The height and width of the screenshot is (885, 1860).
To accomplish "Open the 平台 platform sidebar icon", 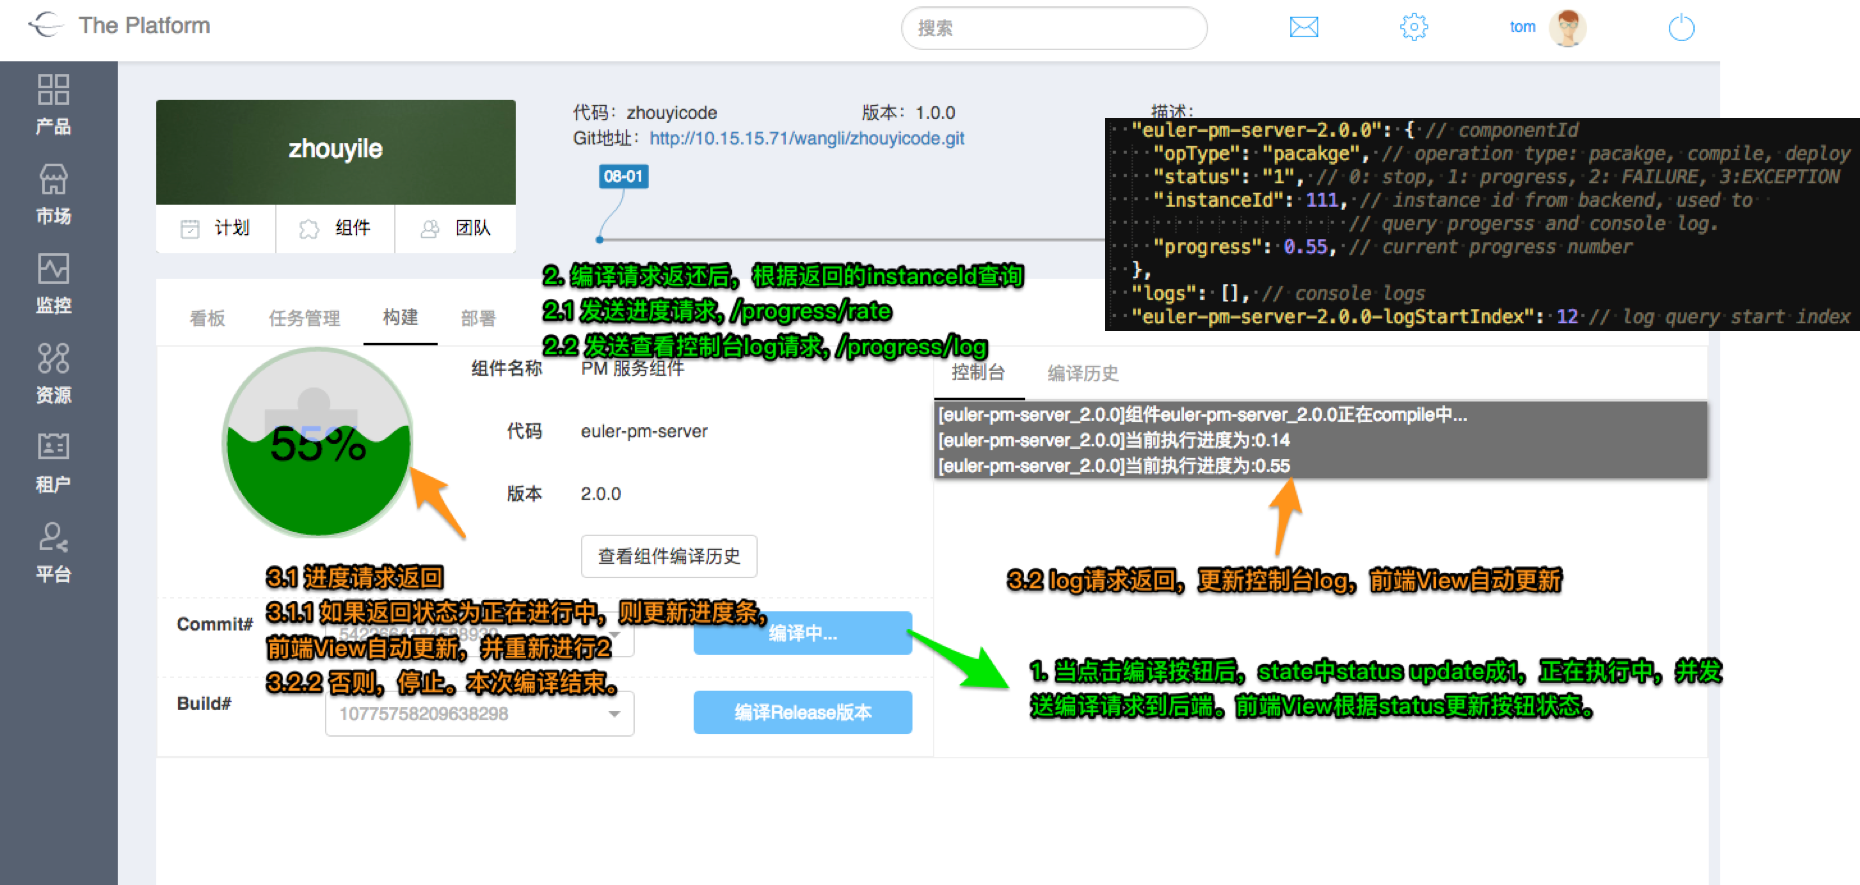I will (54, 552).
